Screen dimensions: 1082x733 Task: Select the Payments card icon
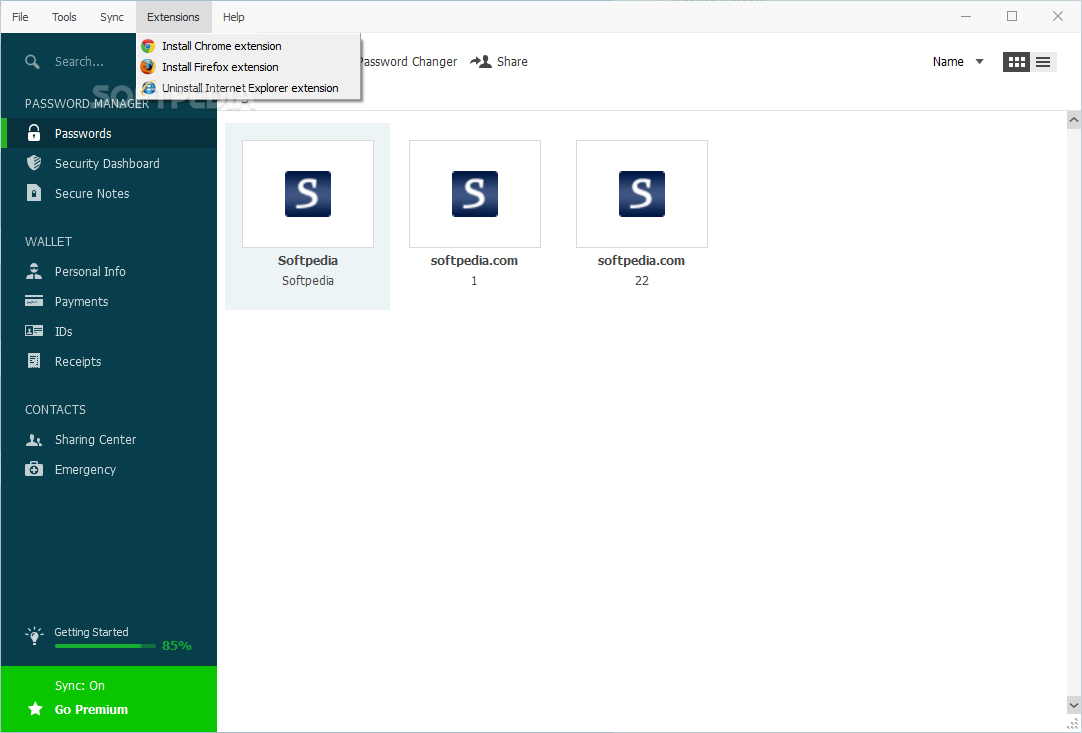(34, 301)
